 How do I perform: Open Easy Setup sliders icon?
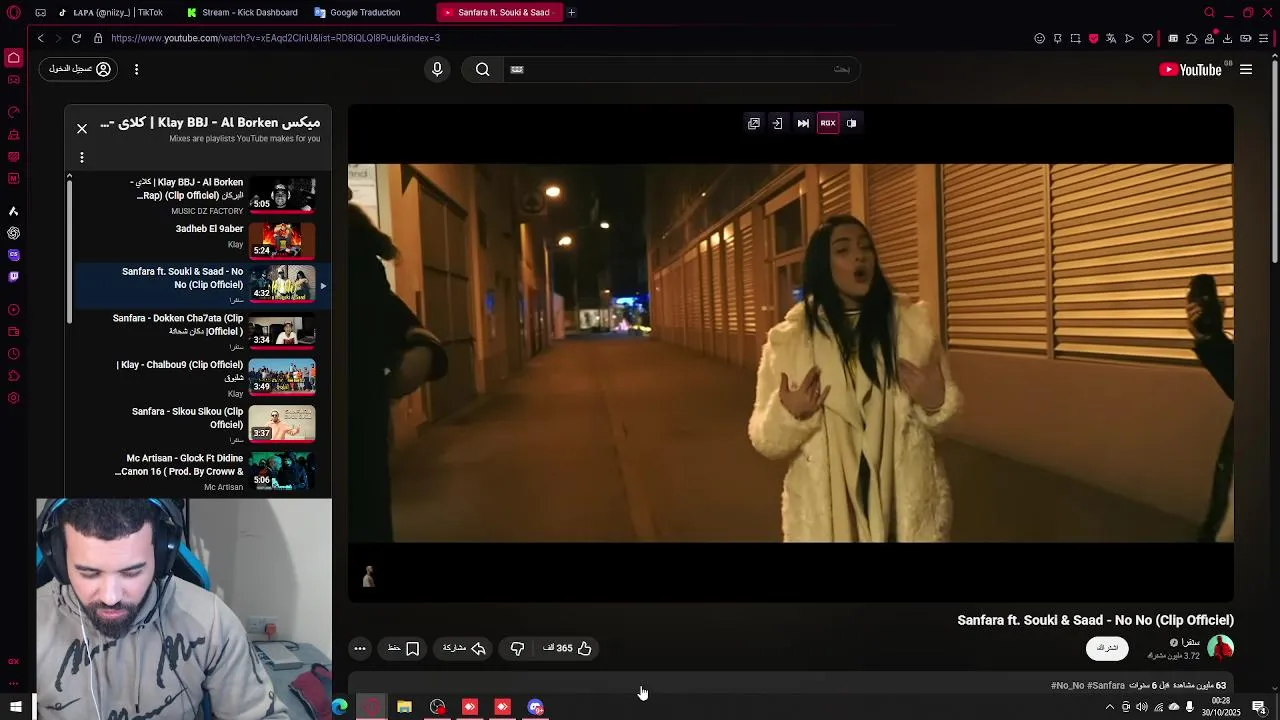(x=1264, y=38)
